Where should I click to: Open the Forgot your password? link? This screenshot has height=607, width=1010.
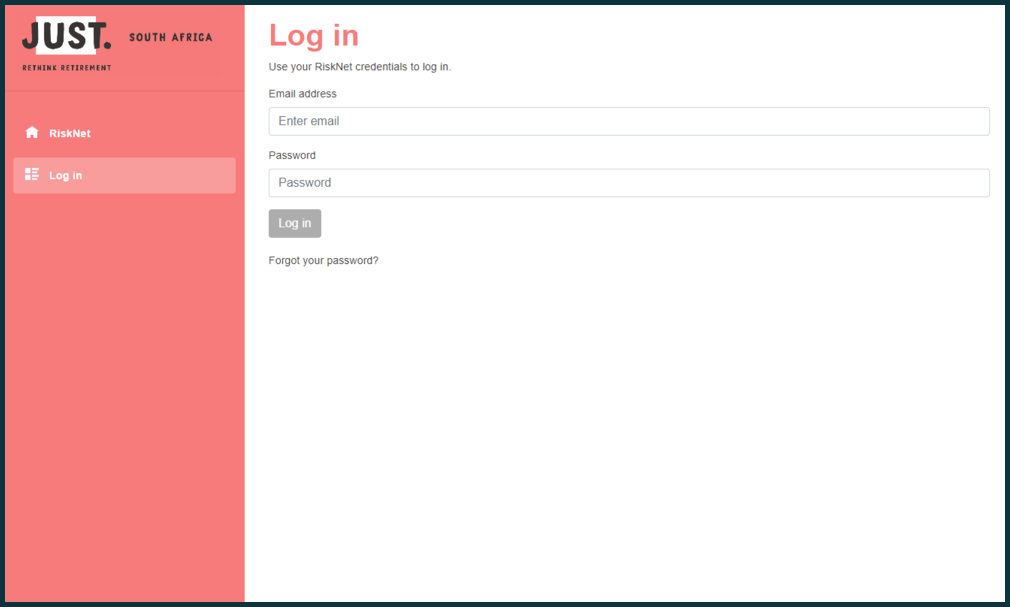pos(323,260)
